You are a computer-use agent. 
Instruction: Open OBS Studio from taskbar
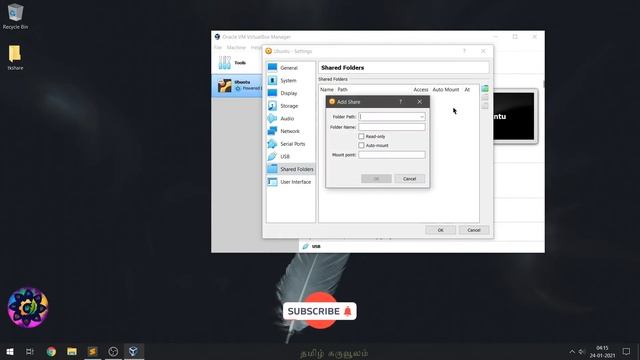[113, 351]
